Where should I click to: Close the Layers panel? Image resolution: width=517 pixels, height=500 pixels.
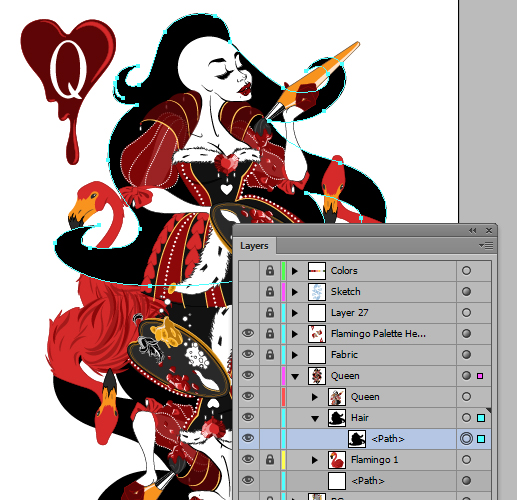[489, 230]
